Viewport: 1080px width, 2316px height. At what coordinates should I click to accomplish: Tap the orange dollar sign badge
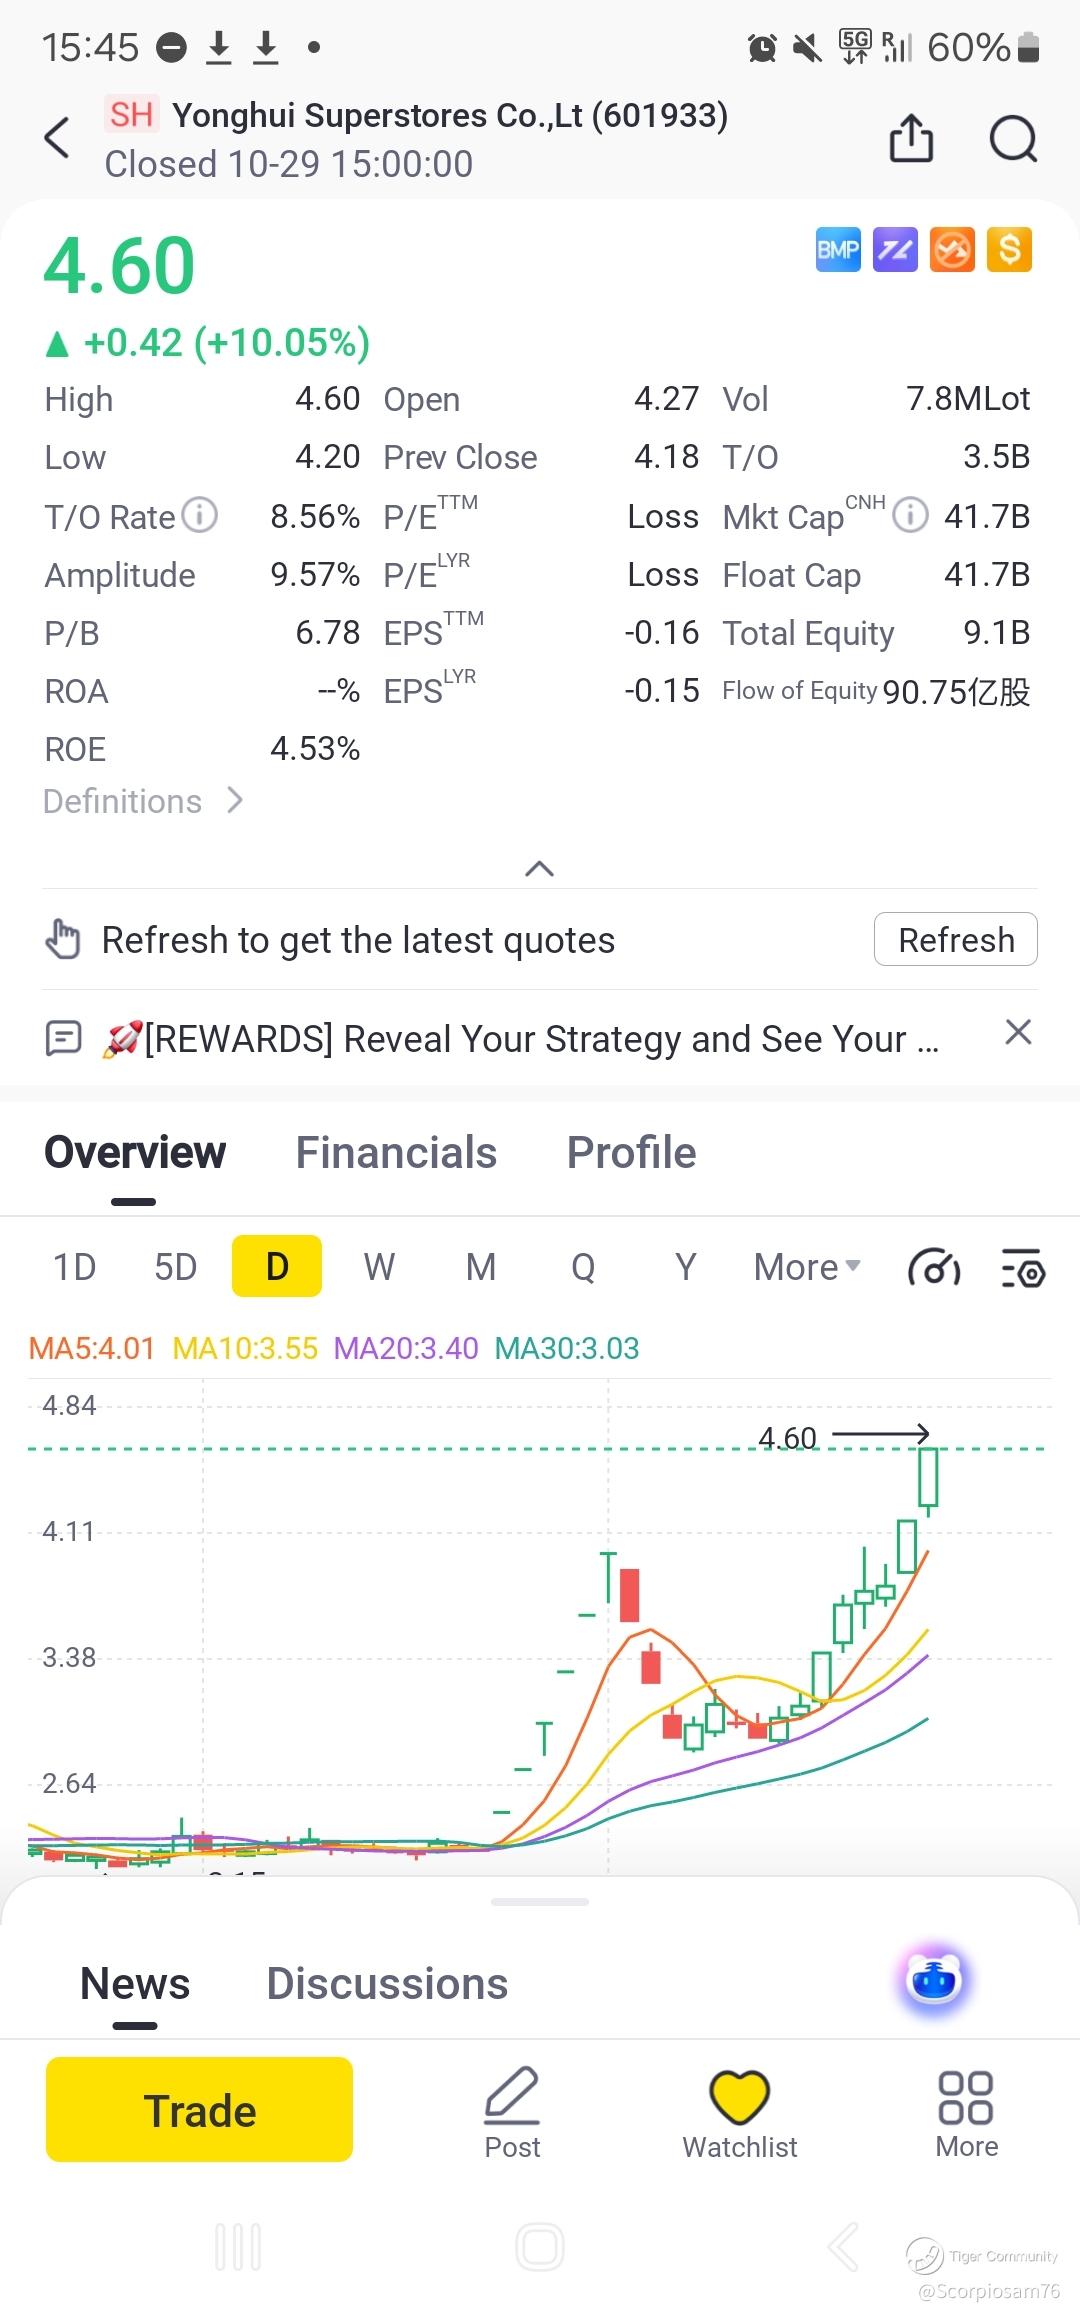[1010, 250]
